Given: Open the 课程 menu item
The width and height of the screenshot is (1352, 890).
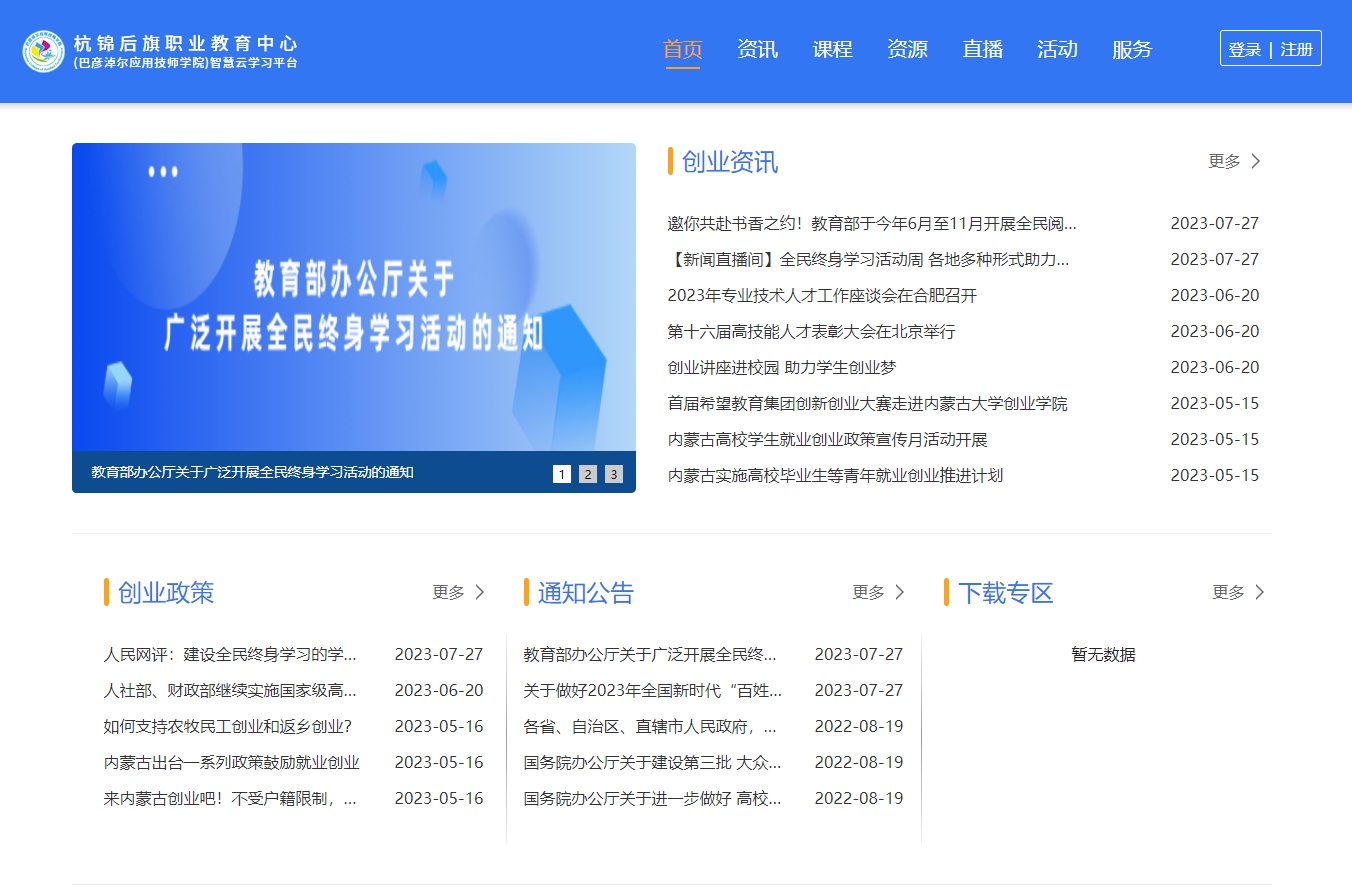Looking at the screenshot, I should point(833,48).
